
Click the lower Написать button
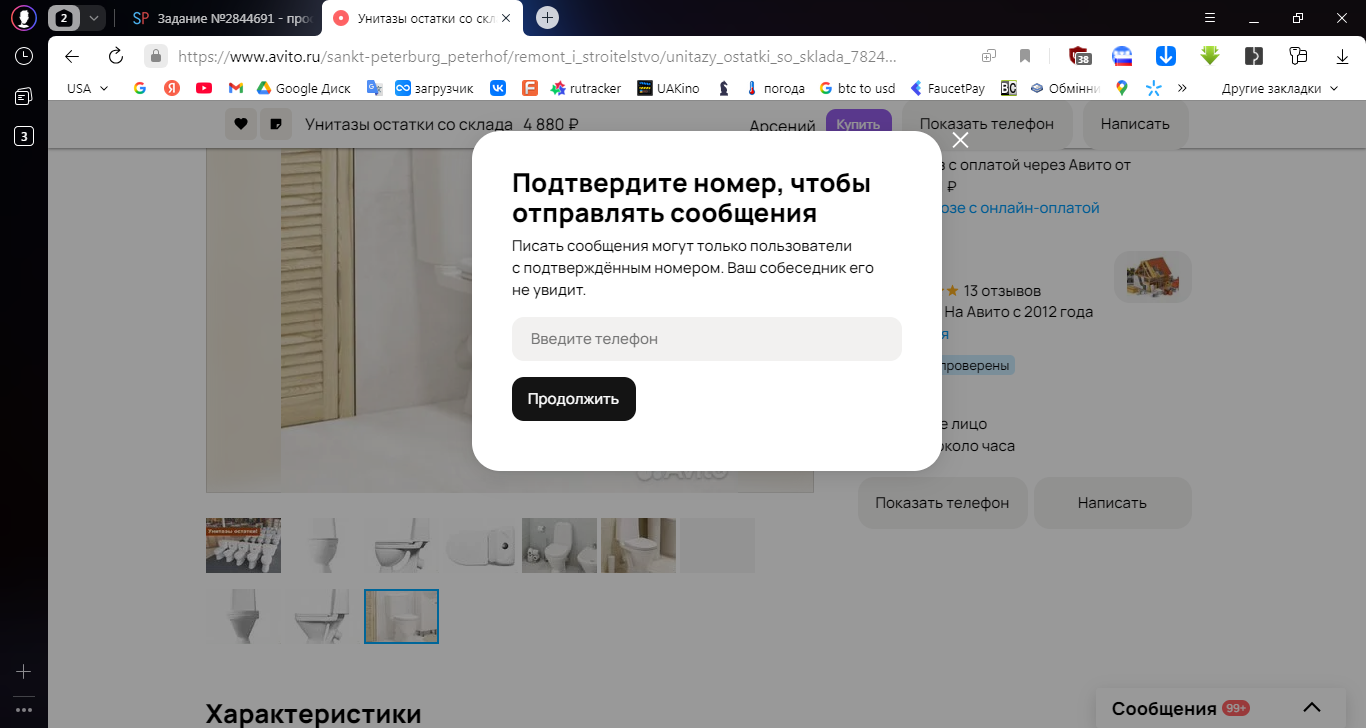tap(1112, 503)
